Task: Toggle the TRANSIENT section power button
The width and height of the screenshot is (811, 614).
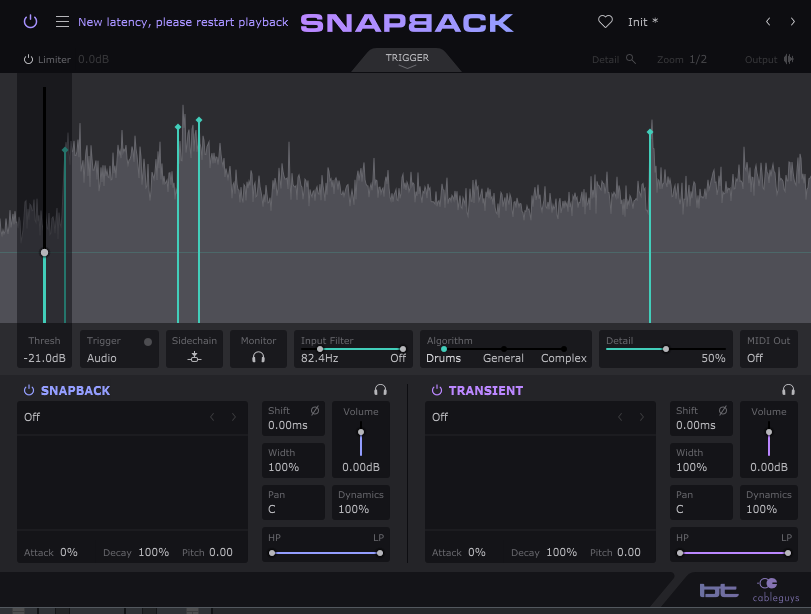Action: [437, 390]
